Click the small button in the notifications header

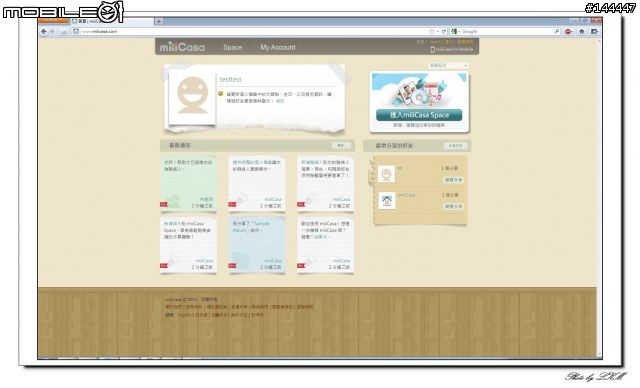(341, 146)
